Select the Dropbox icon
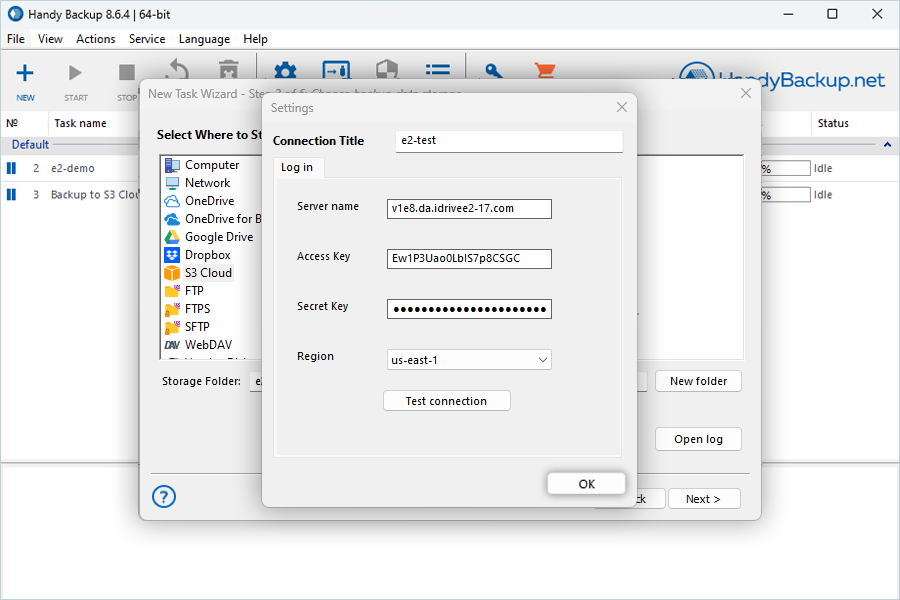The width and height of the screenshot is (900, 600). click(x=172, y=254)
